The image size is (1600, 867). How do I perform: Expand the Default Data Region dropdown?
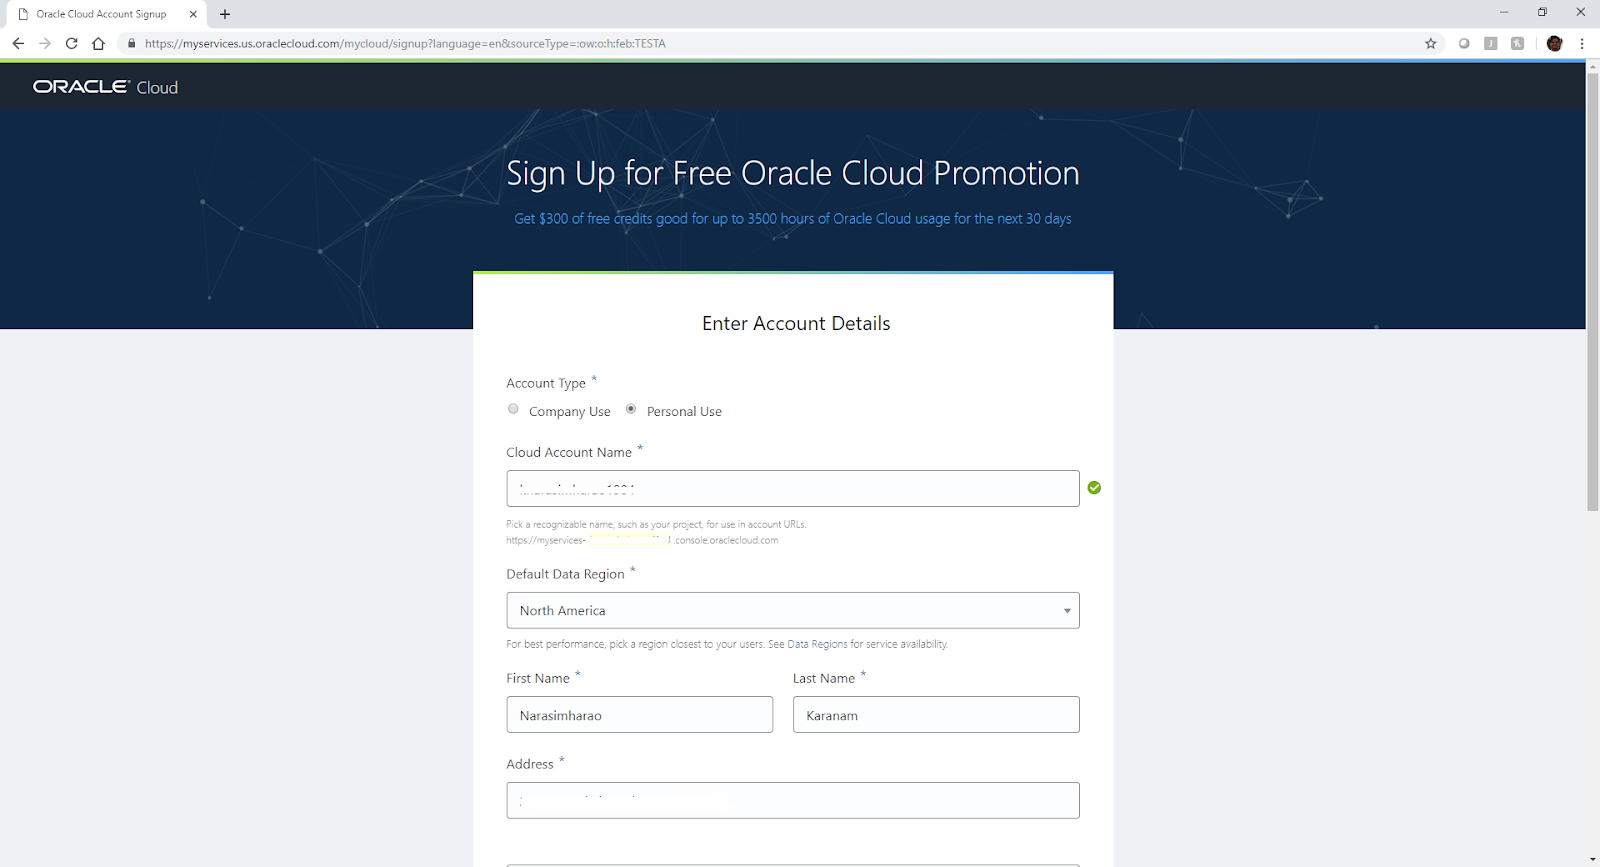(x=792, y=610)
